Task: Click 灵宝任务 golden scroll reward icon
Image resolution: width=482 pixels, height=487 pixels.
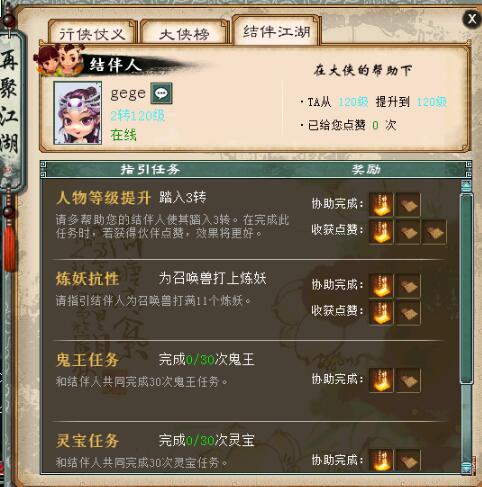Action: (381, 460)
